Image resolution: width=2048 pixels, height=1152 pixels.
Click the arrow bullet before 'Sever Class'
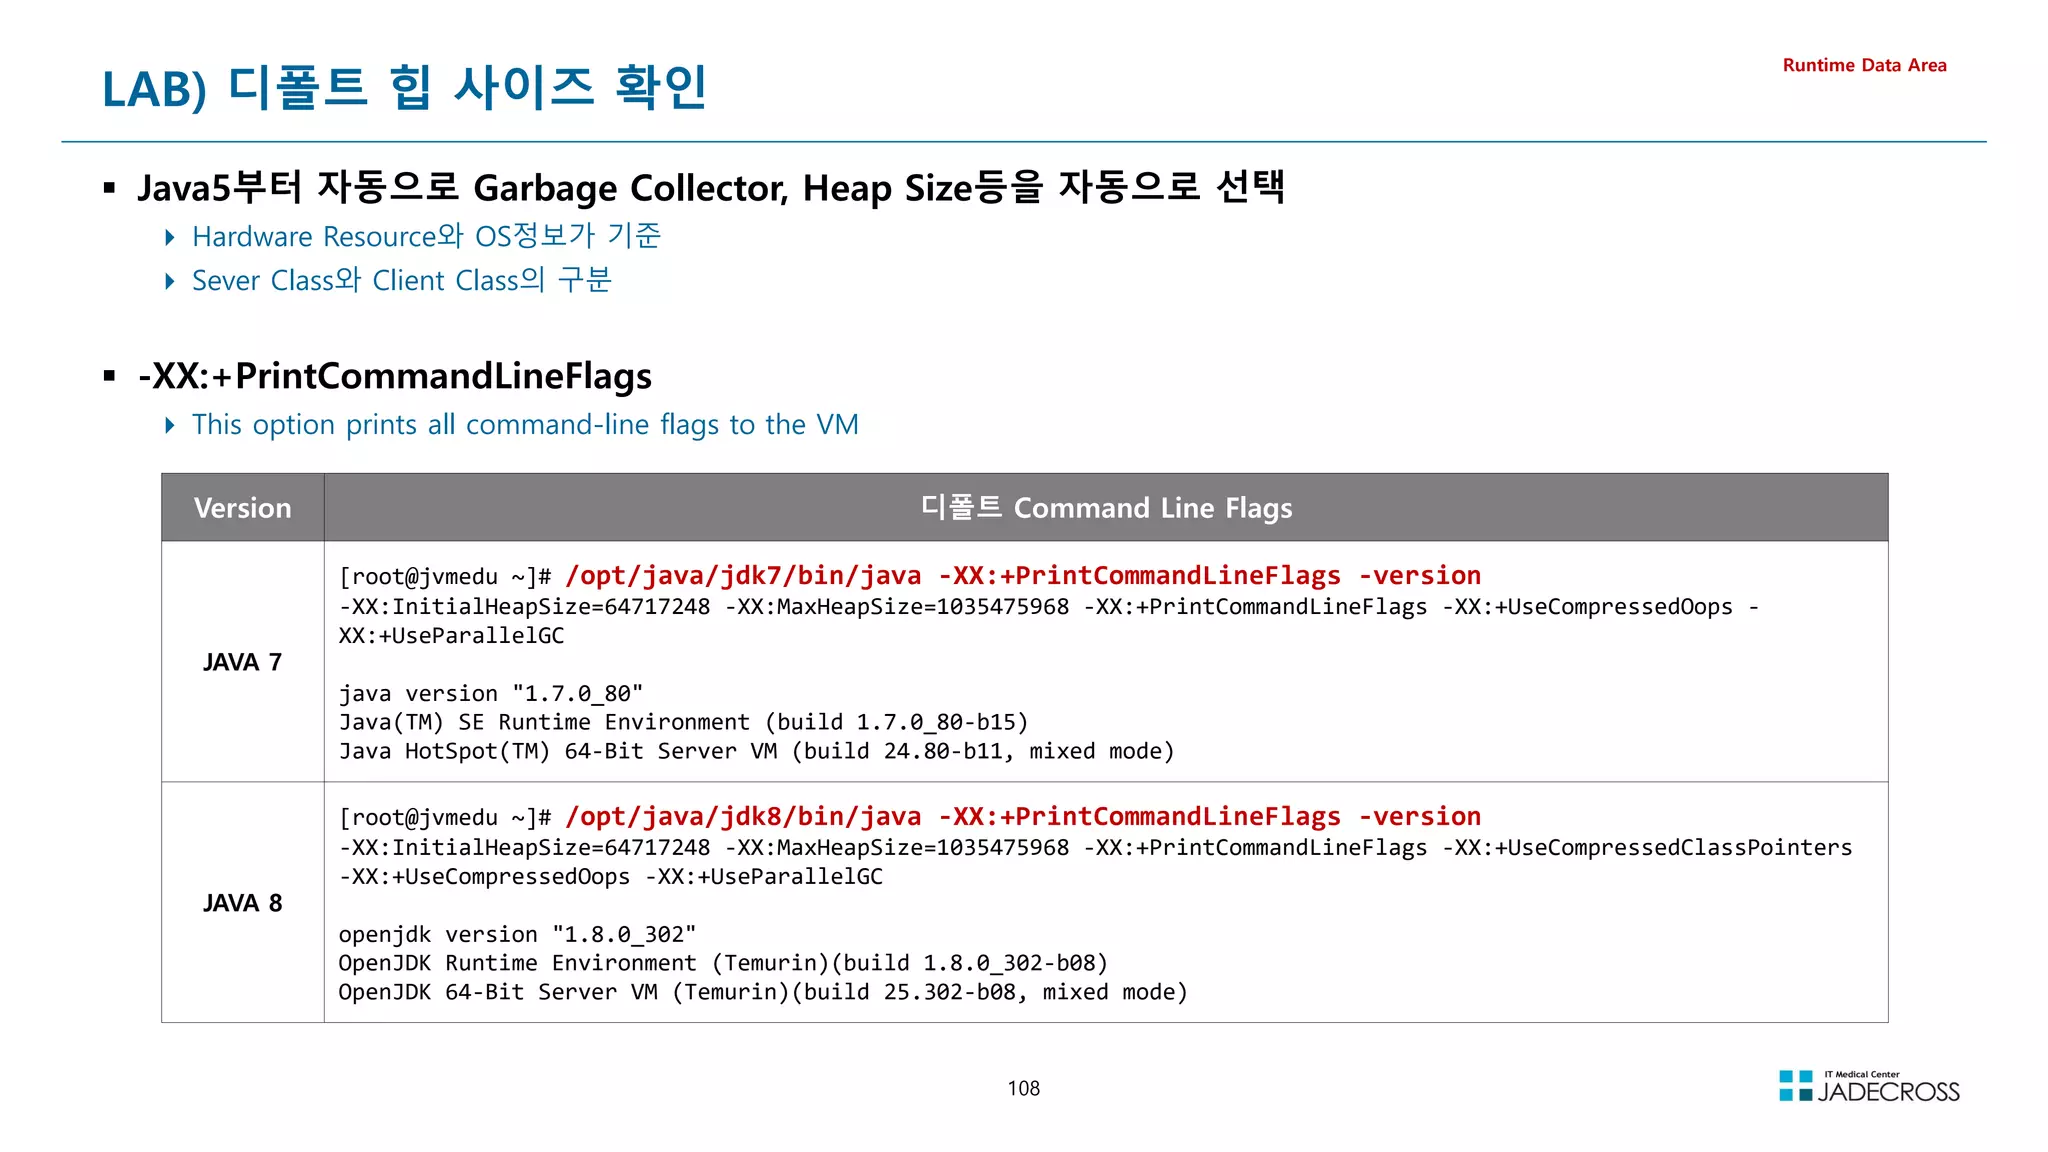point(170,281)
